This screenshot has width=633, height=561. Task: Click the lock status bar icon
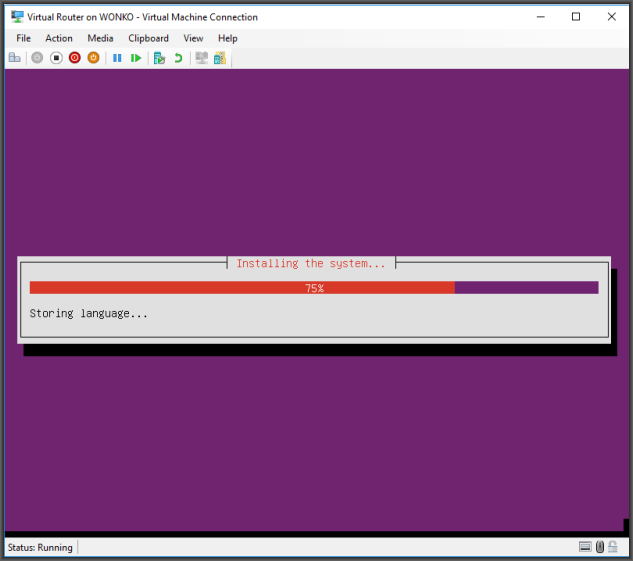pyautogui.click(x=613, y=547)
